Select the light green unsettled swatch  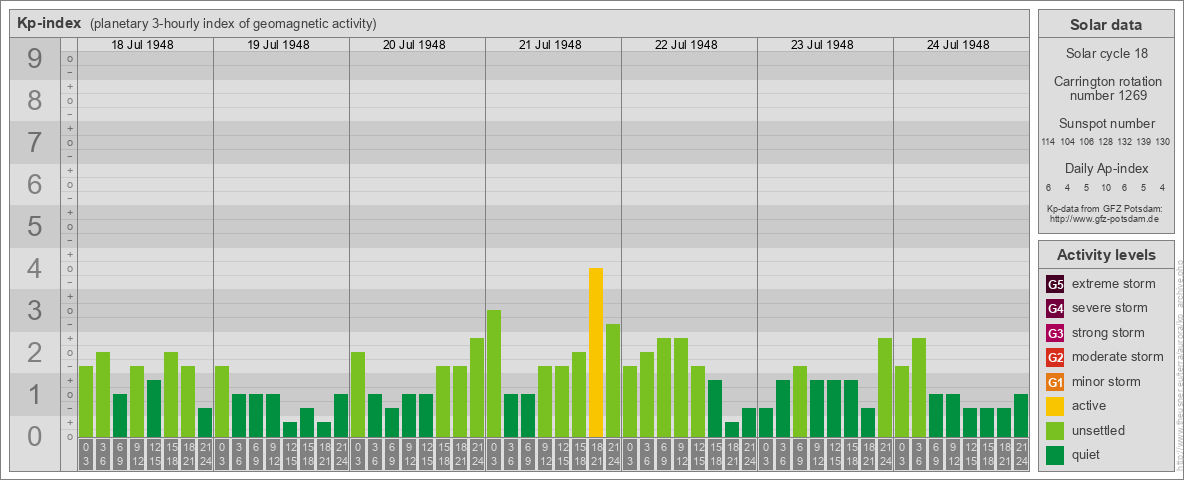click(1055, 430)
